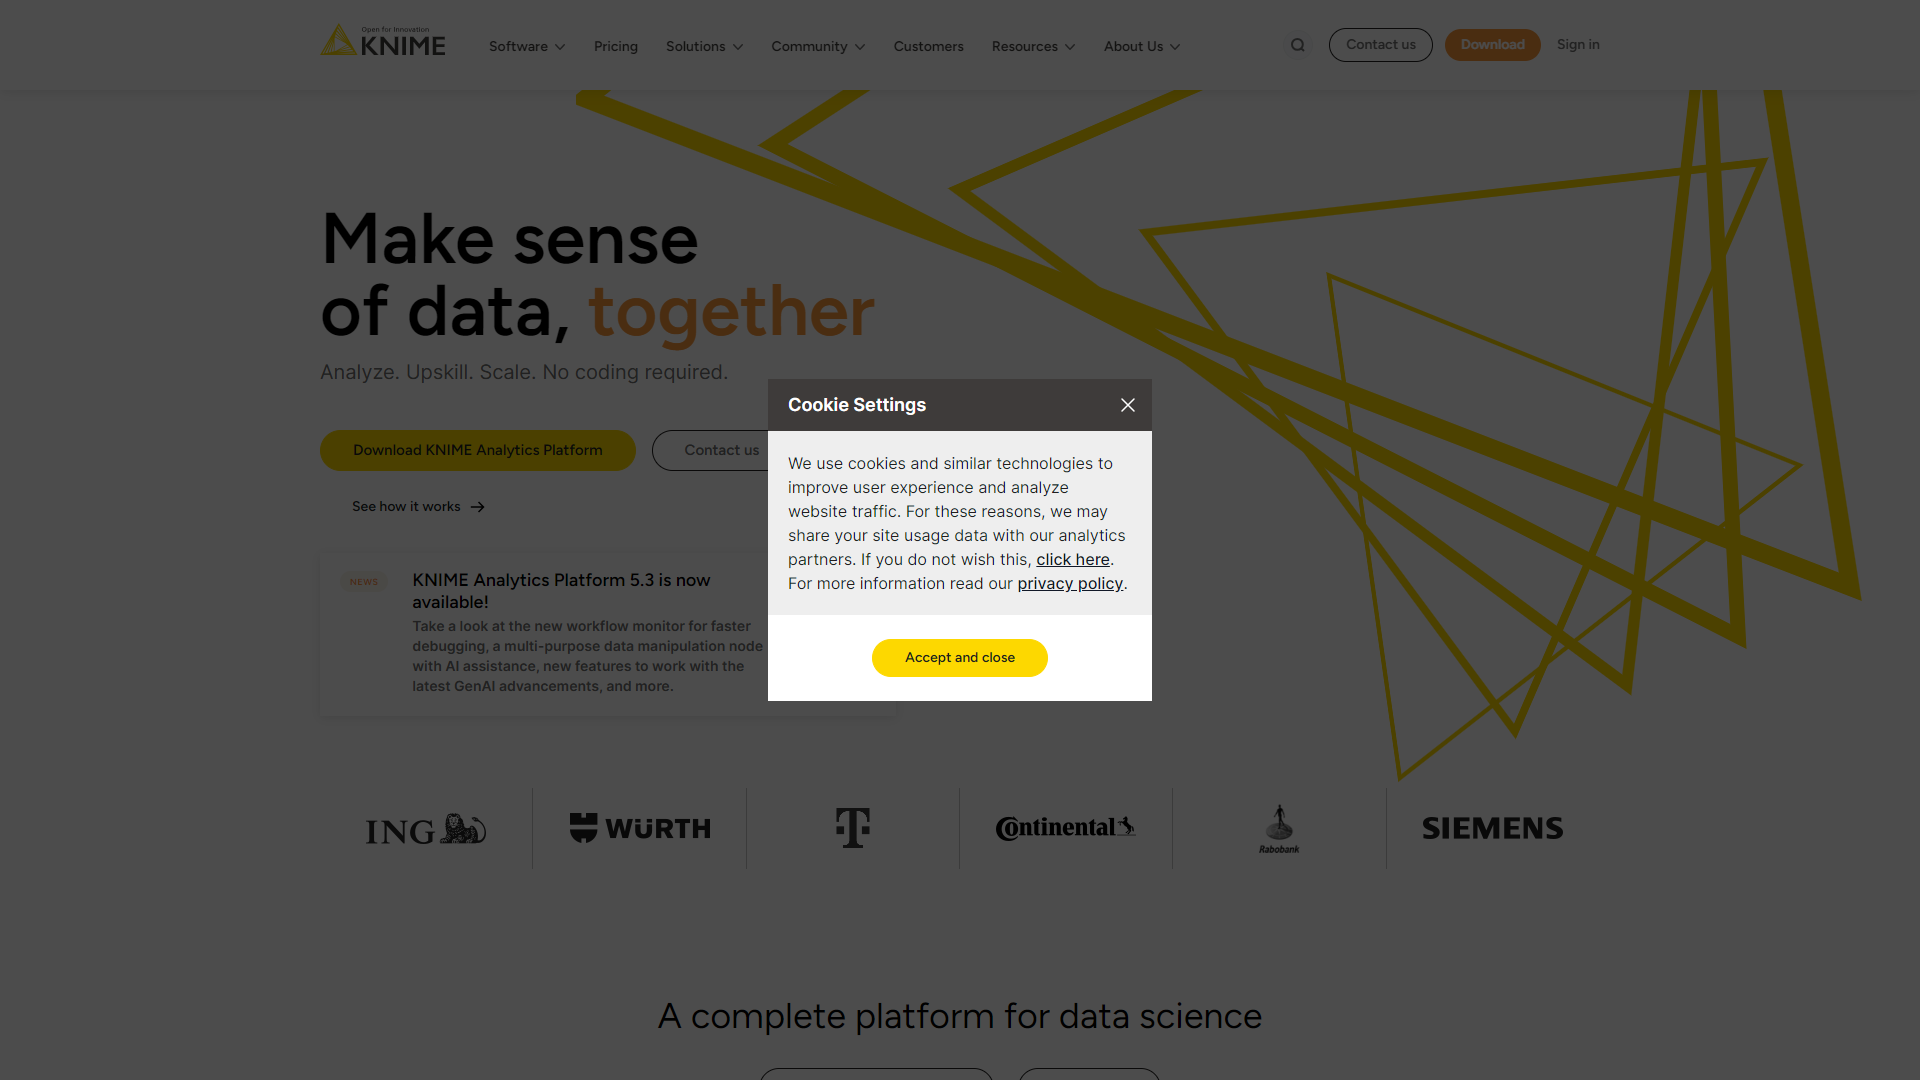Expand the About Us dropdown menu
The height and width of the screenshot is (1080, 1920).
tap(1139, 46)
